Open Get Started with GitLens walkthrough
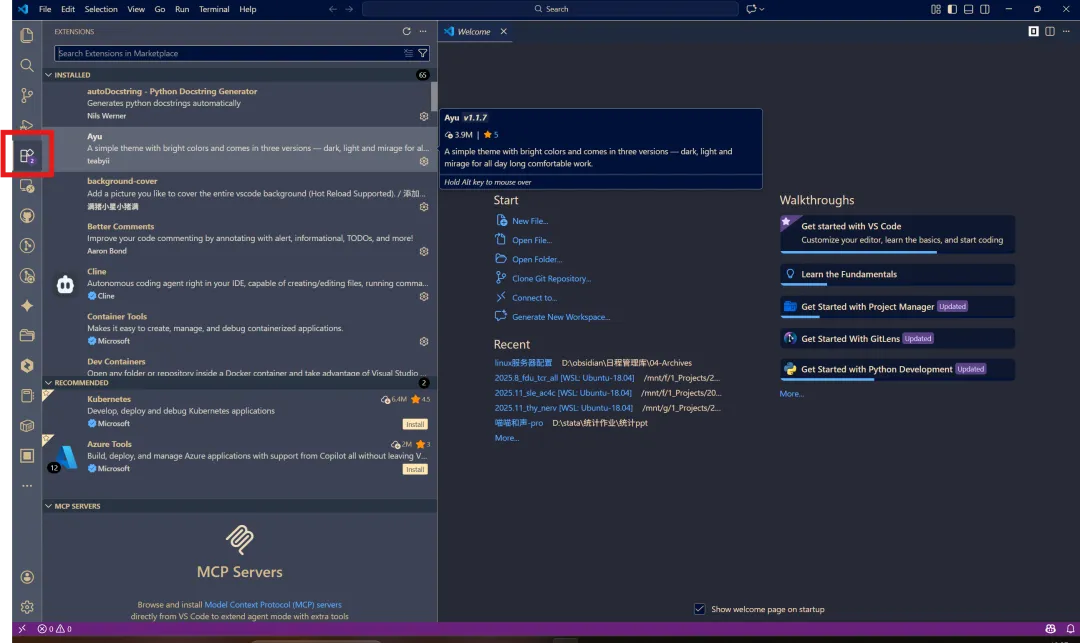This screenshot has height=643, width=1080. [897, 339]
